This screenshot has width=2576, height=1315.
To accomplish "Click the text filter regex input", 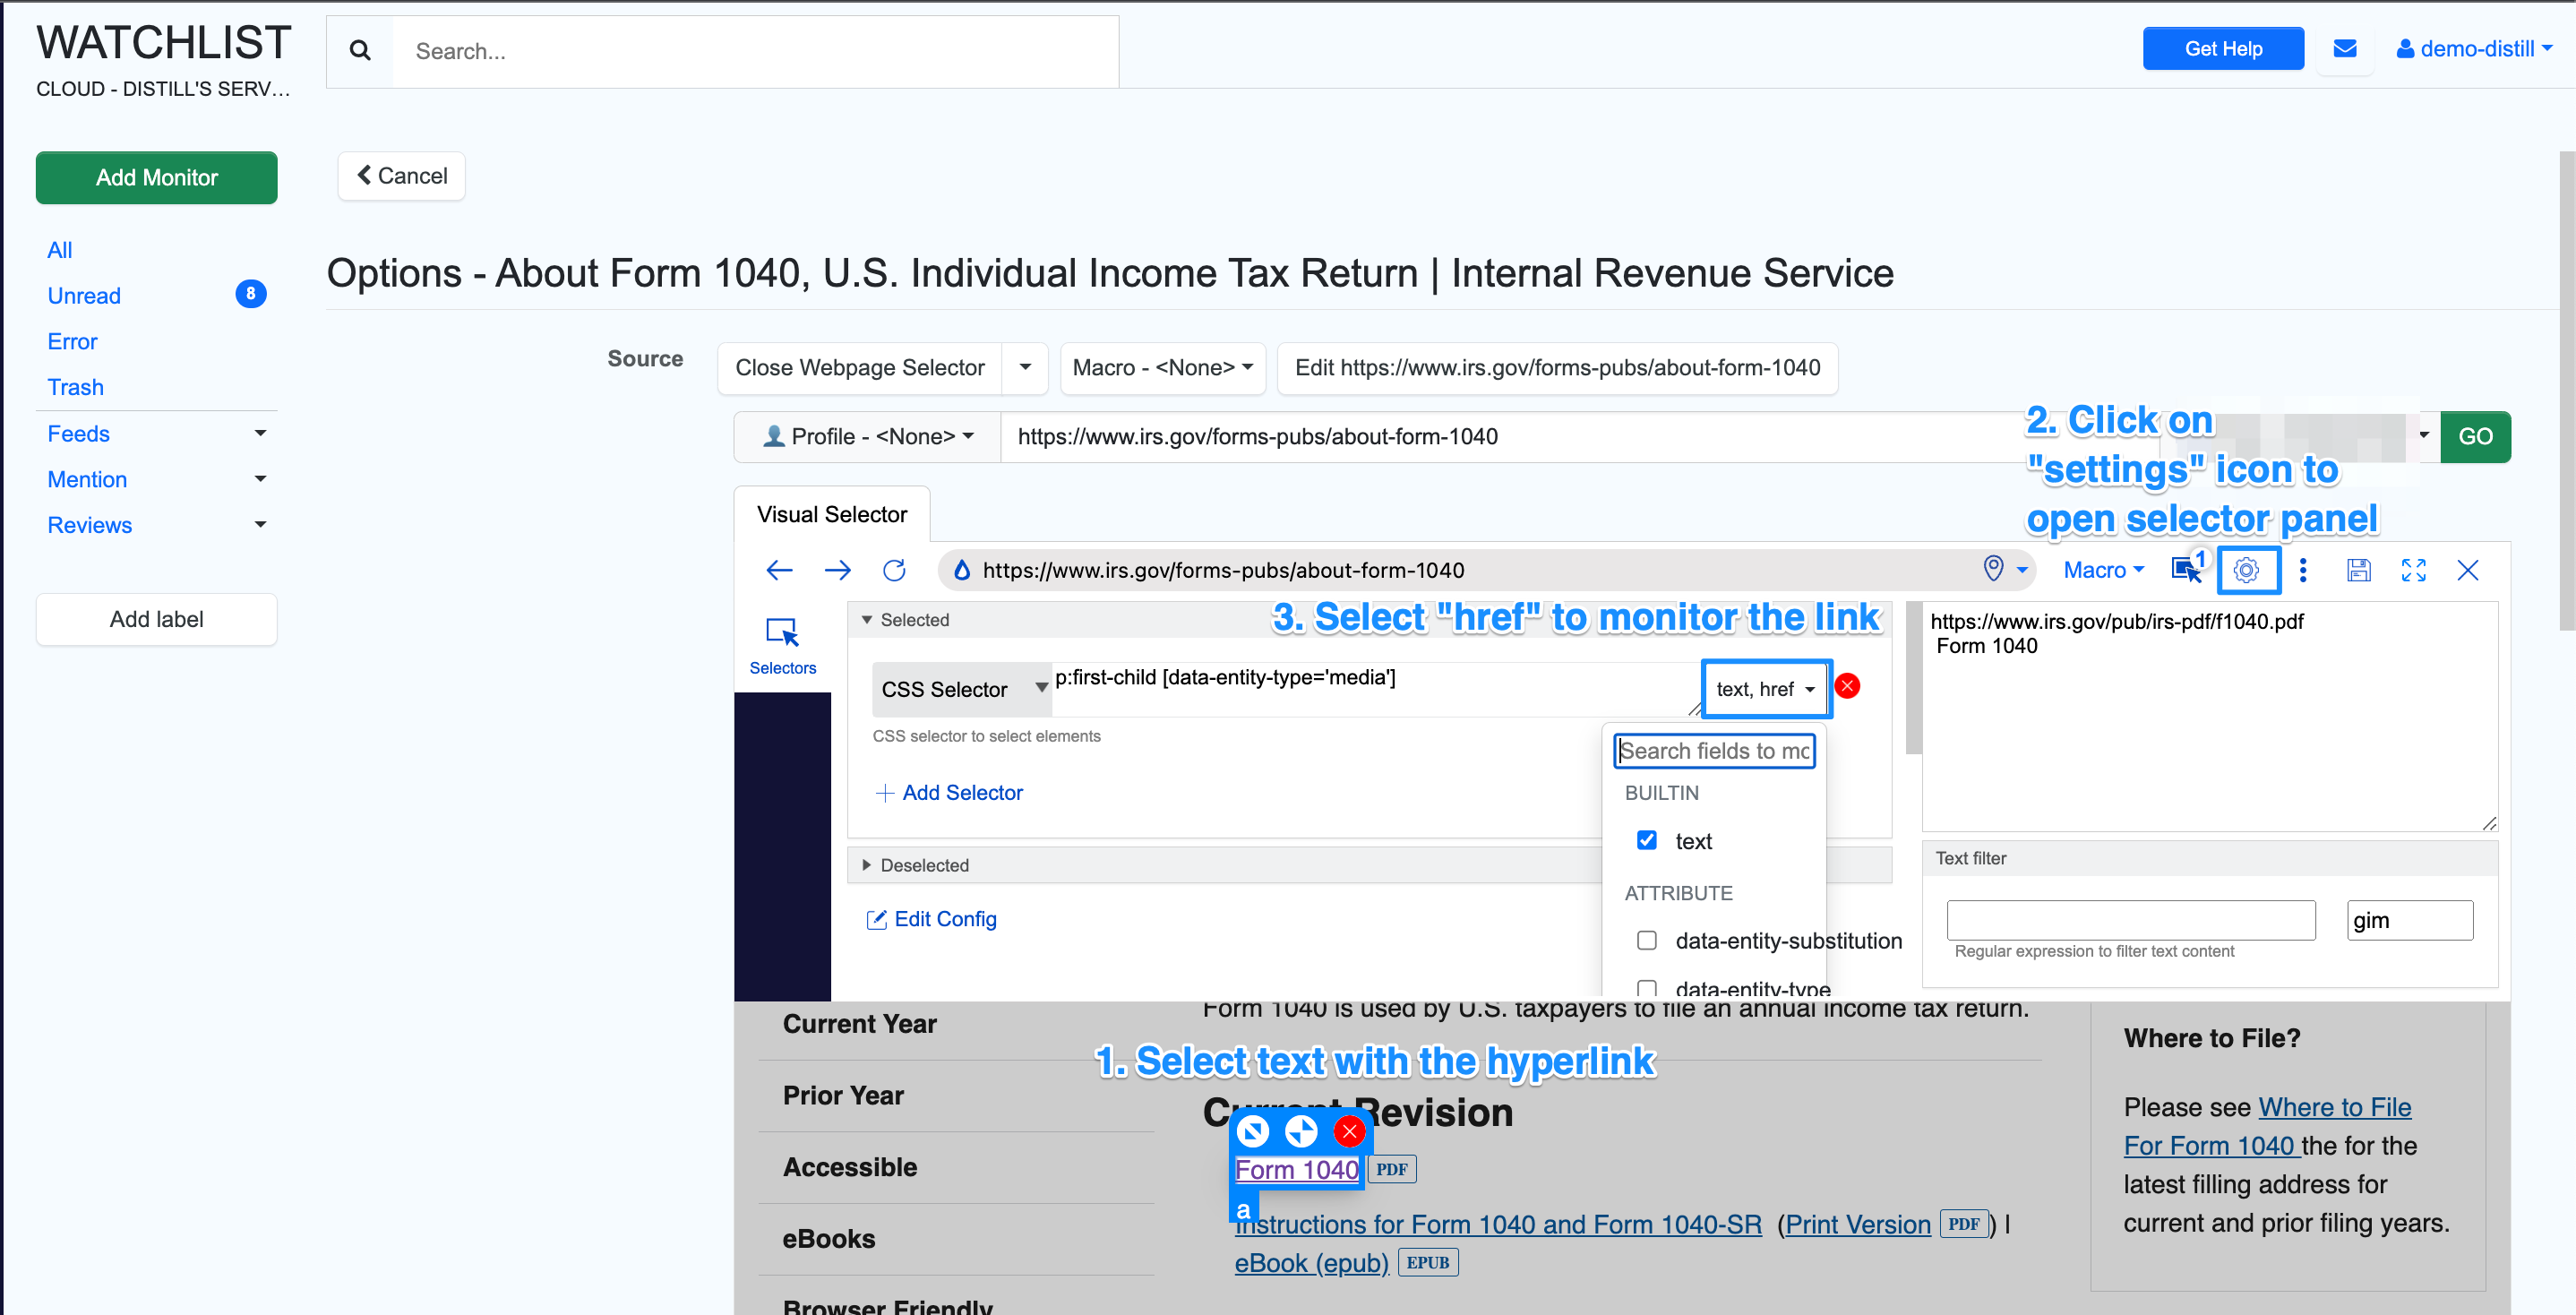I will [x=2130, y=920].
